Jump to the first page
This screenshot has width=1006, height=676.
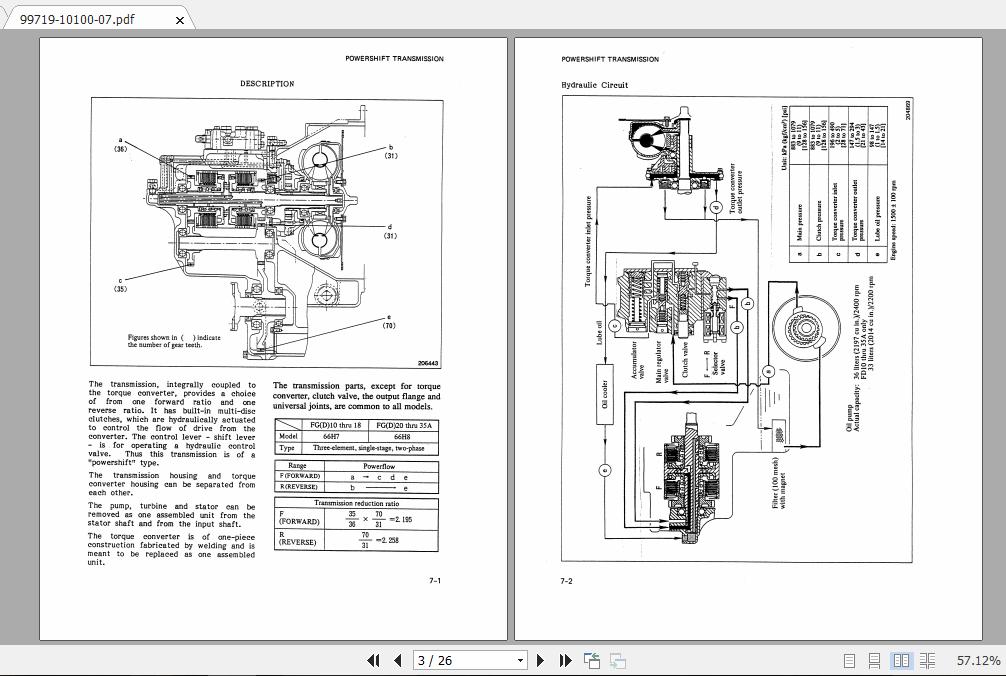tap(374, 660)
